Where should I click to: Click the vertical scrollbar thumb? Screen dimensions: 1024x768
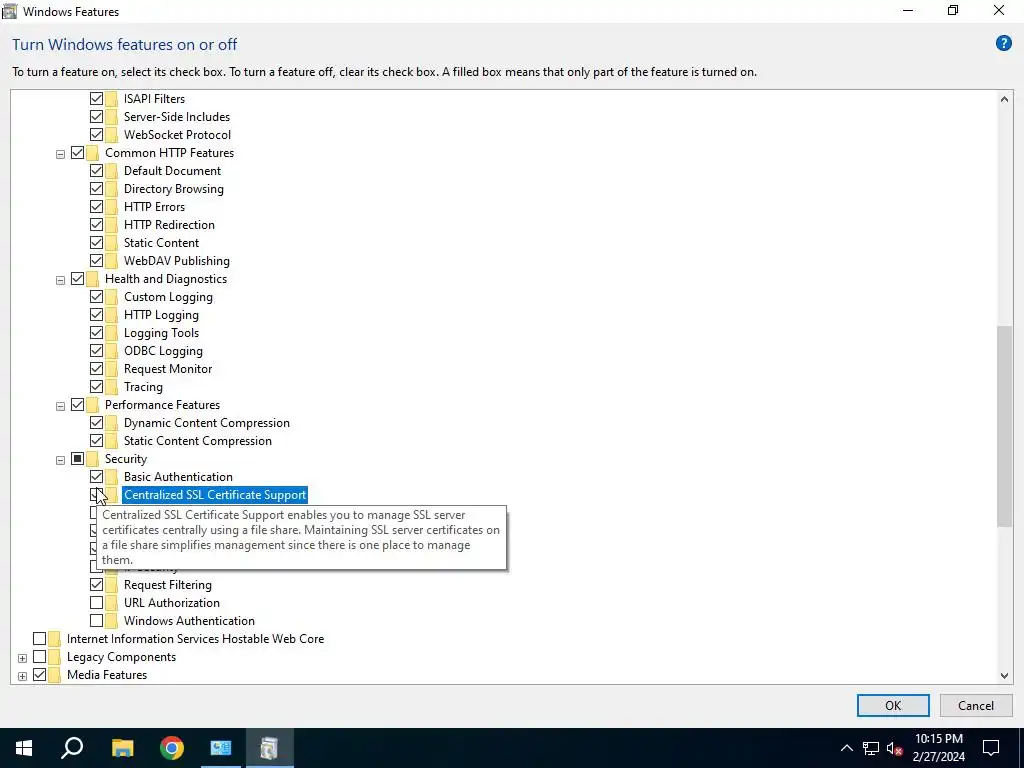point(1004,426)
